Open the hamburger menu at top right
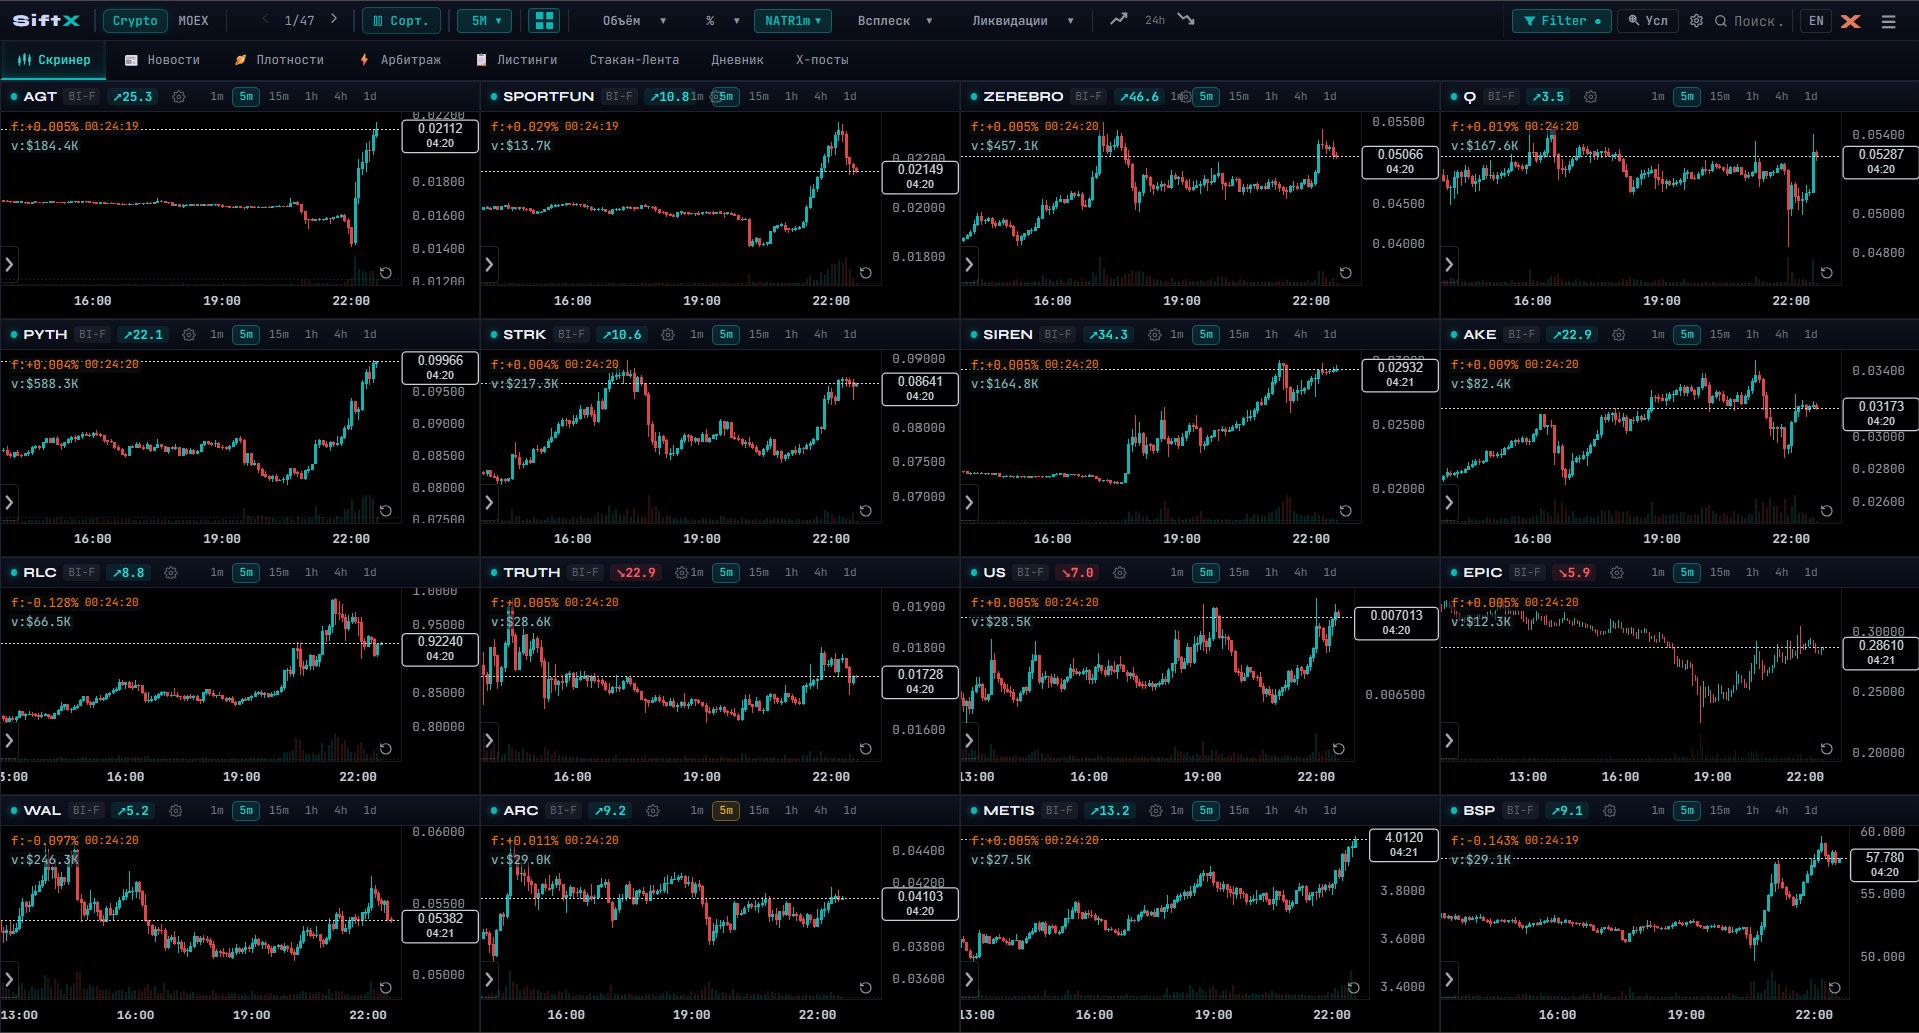This screenshot has height=1033, width=1919. 1889,21
